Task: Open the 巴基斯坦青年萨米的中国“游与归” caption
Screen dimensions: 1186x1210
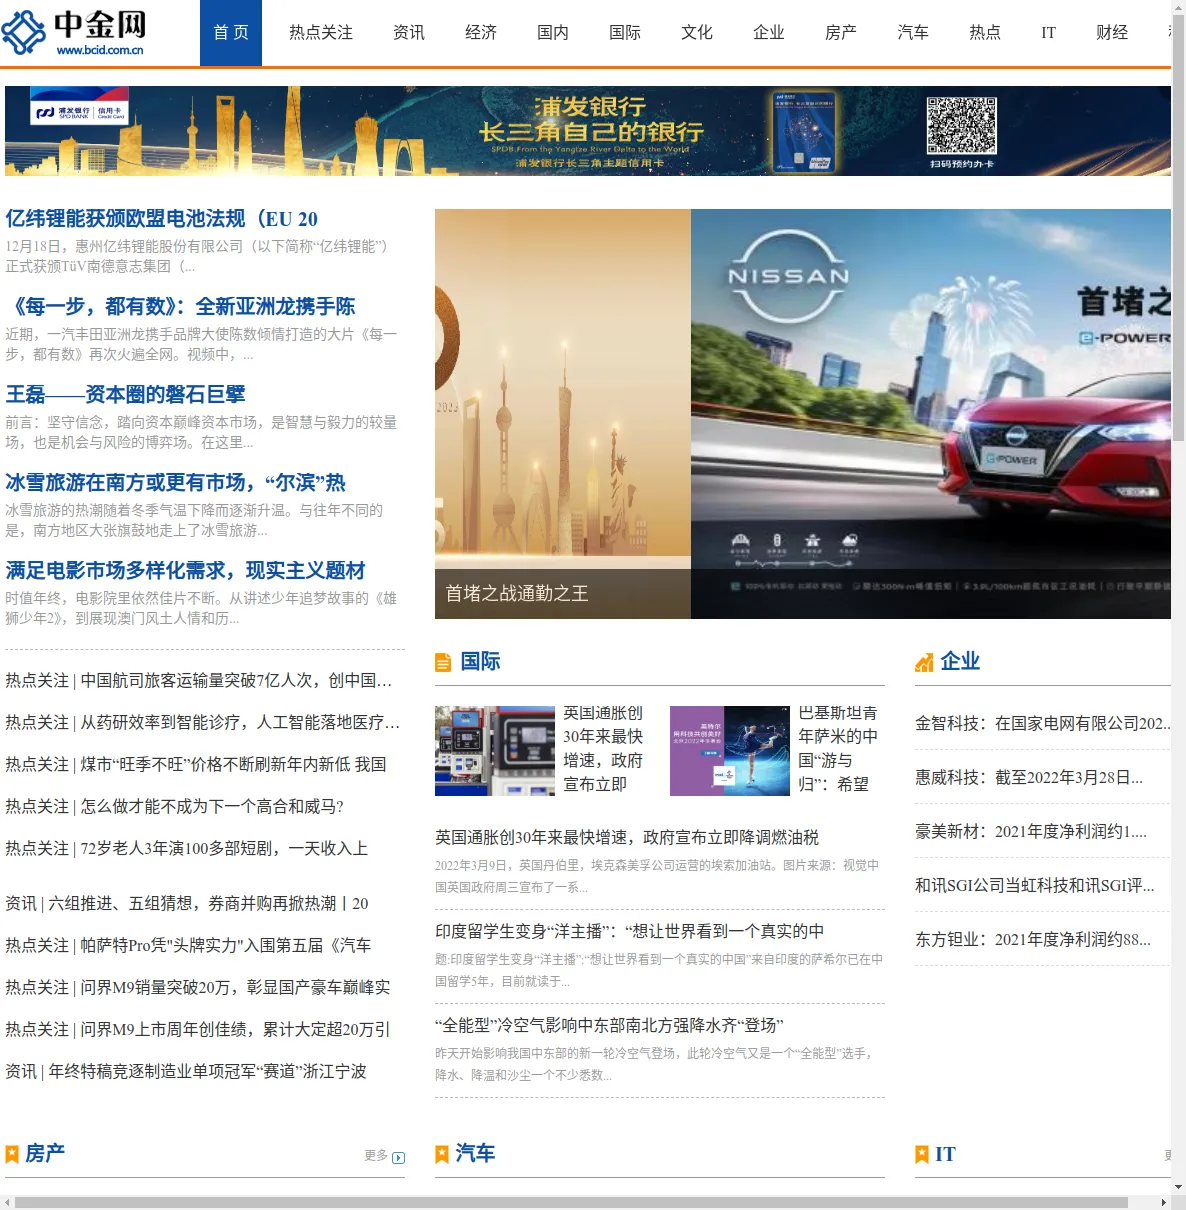Action: tap(838, 749)
